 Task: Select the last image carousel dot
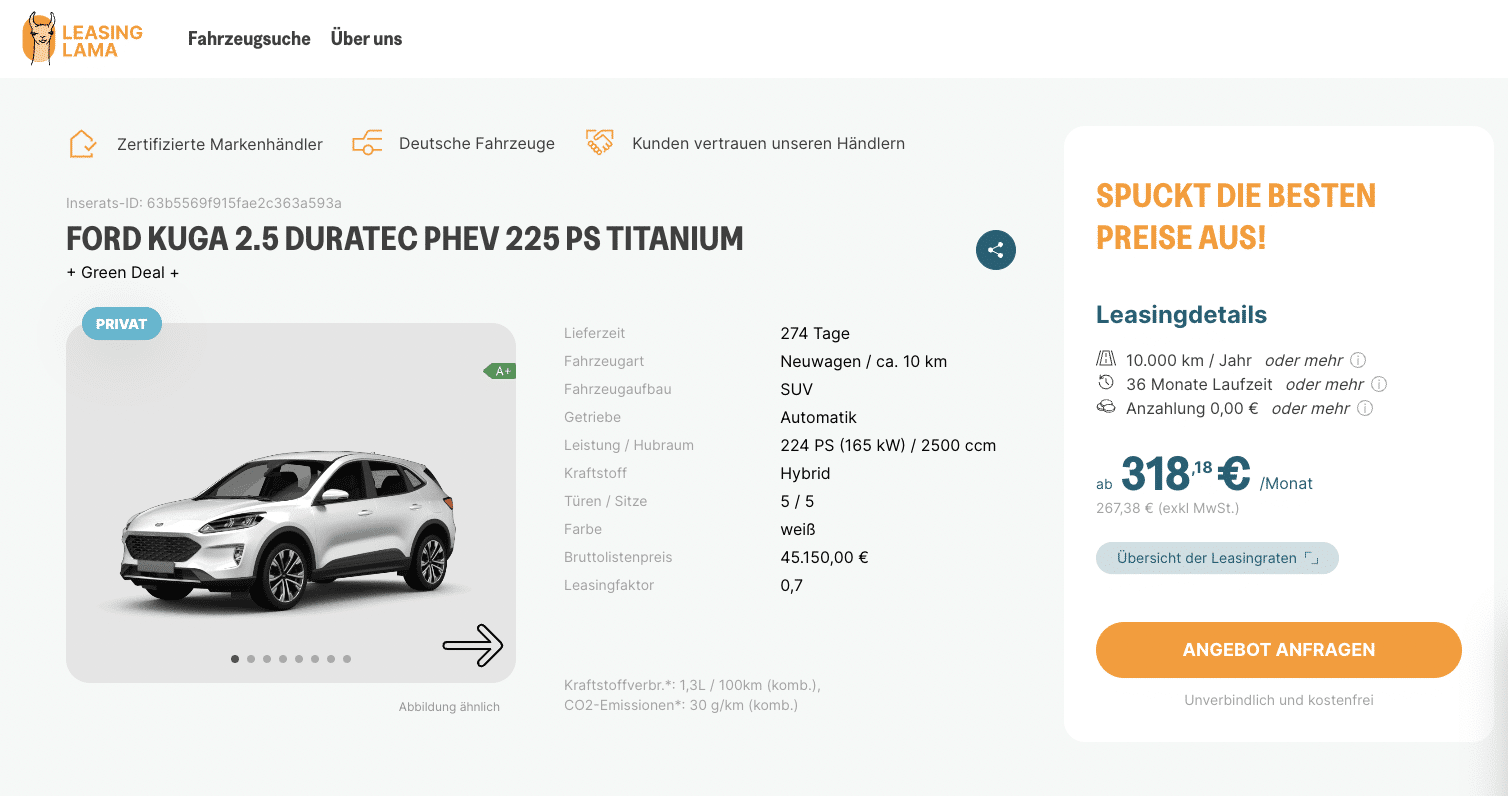(x=347, y=659)
